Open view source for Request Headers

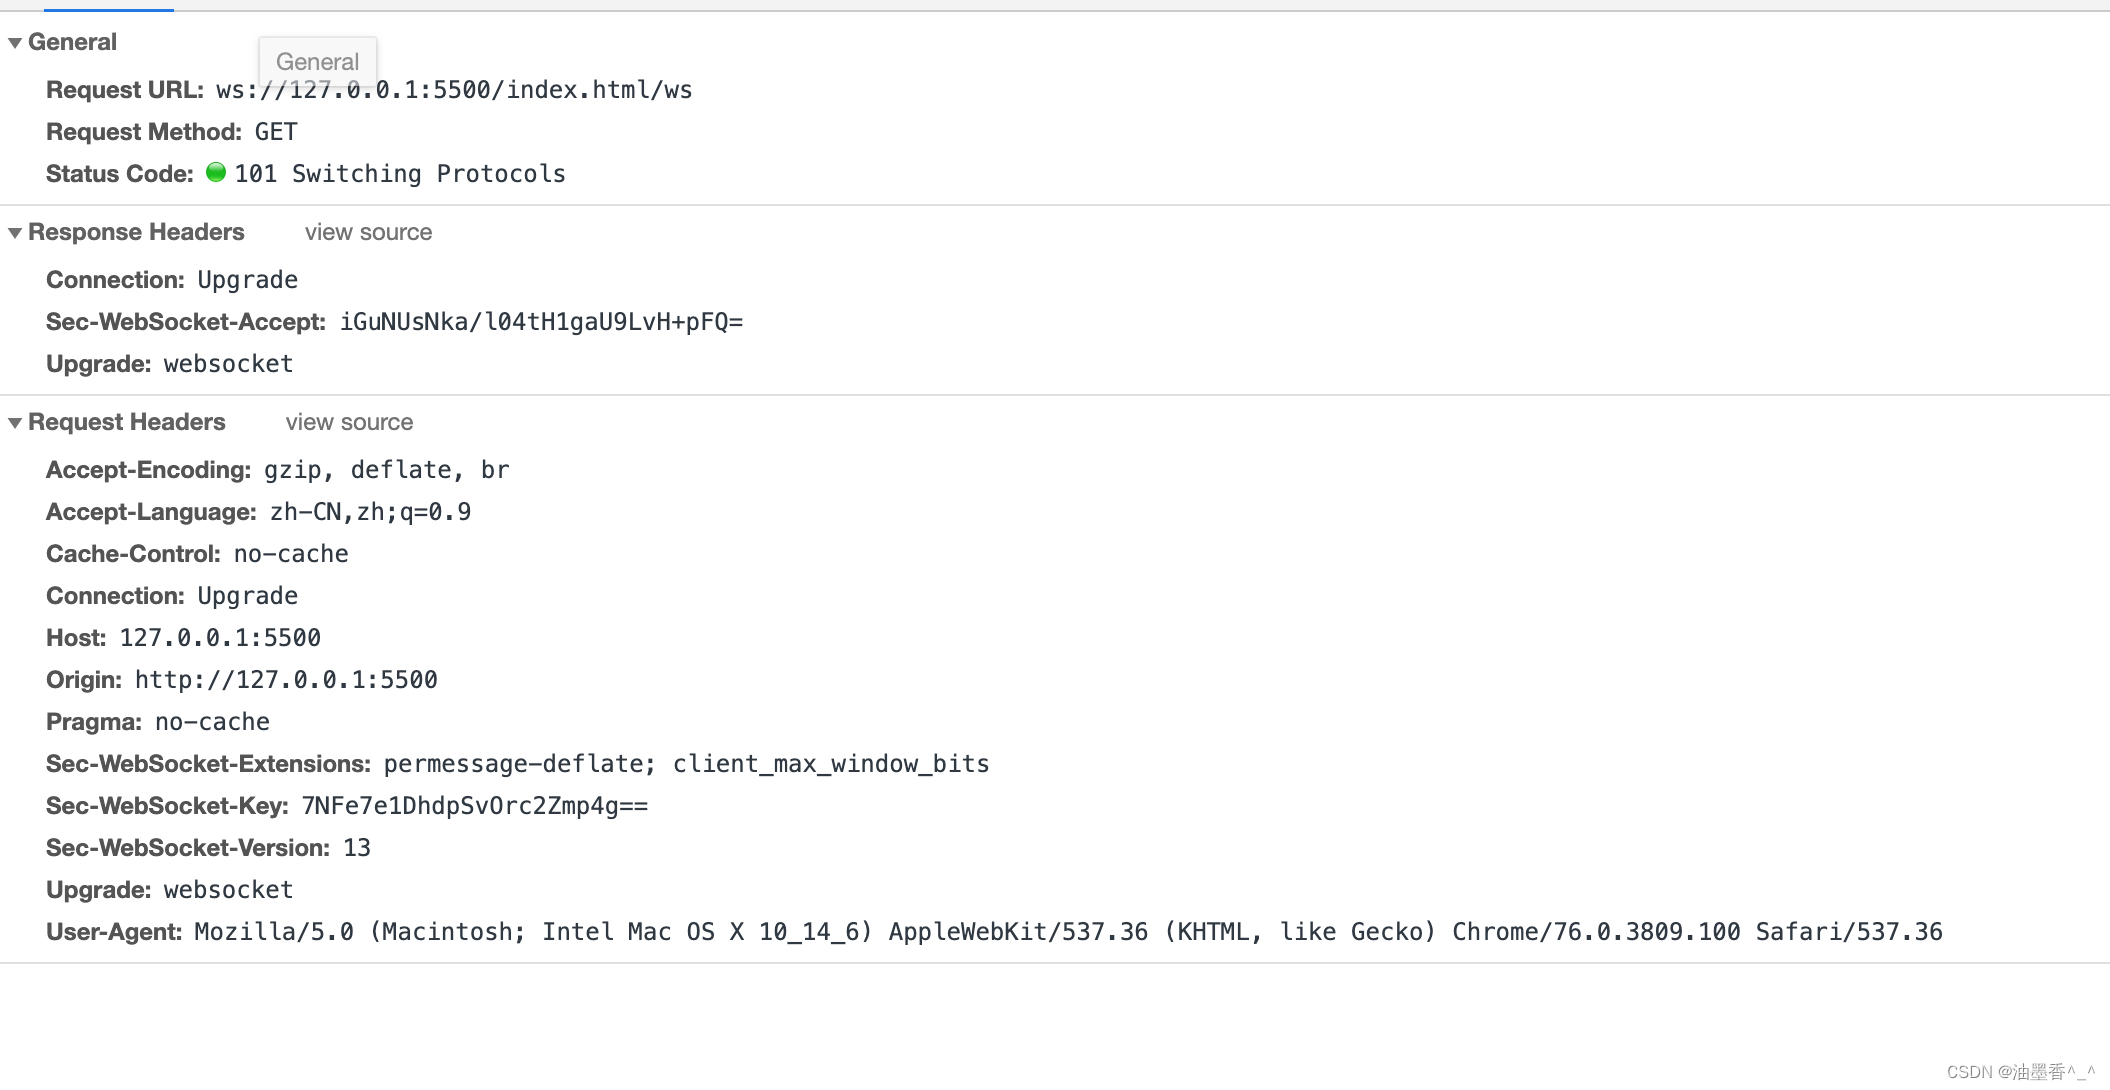click(x=349, y=422)
